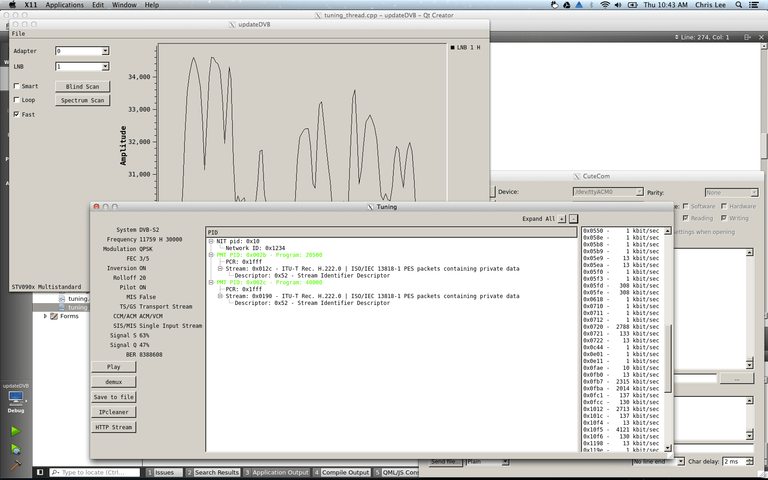Click the green Run button in Qt Creator
The image size is (768, 480).
point(16,431)
